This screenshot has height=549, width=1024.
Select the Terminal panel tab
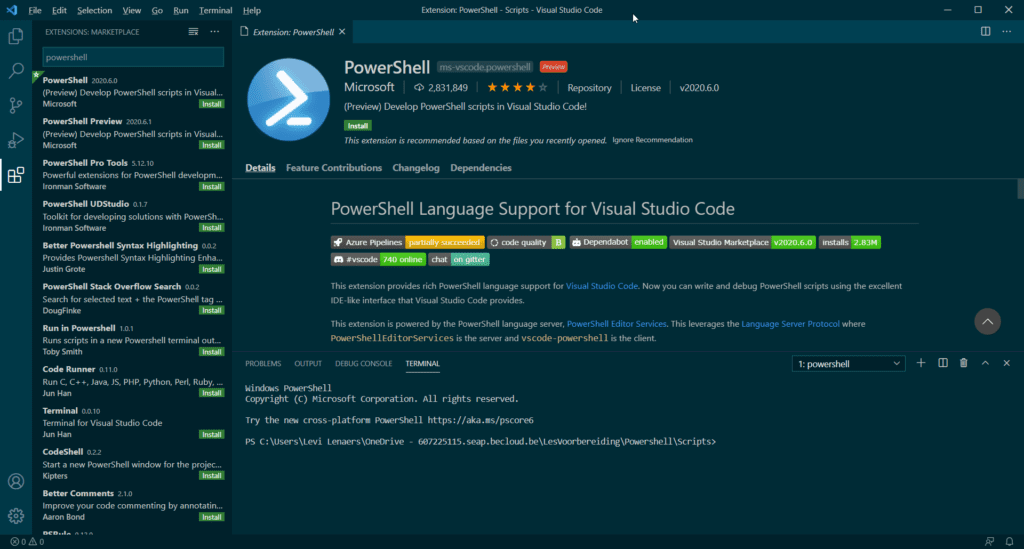[x=423, y=364]
